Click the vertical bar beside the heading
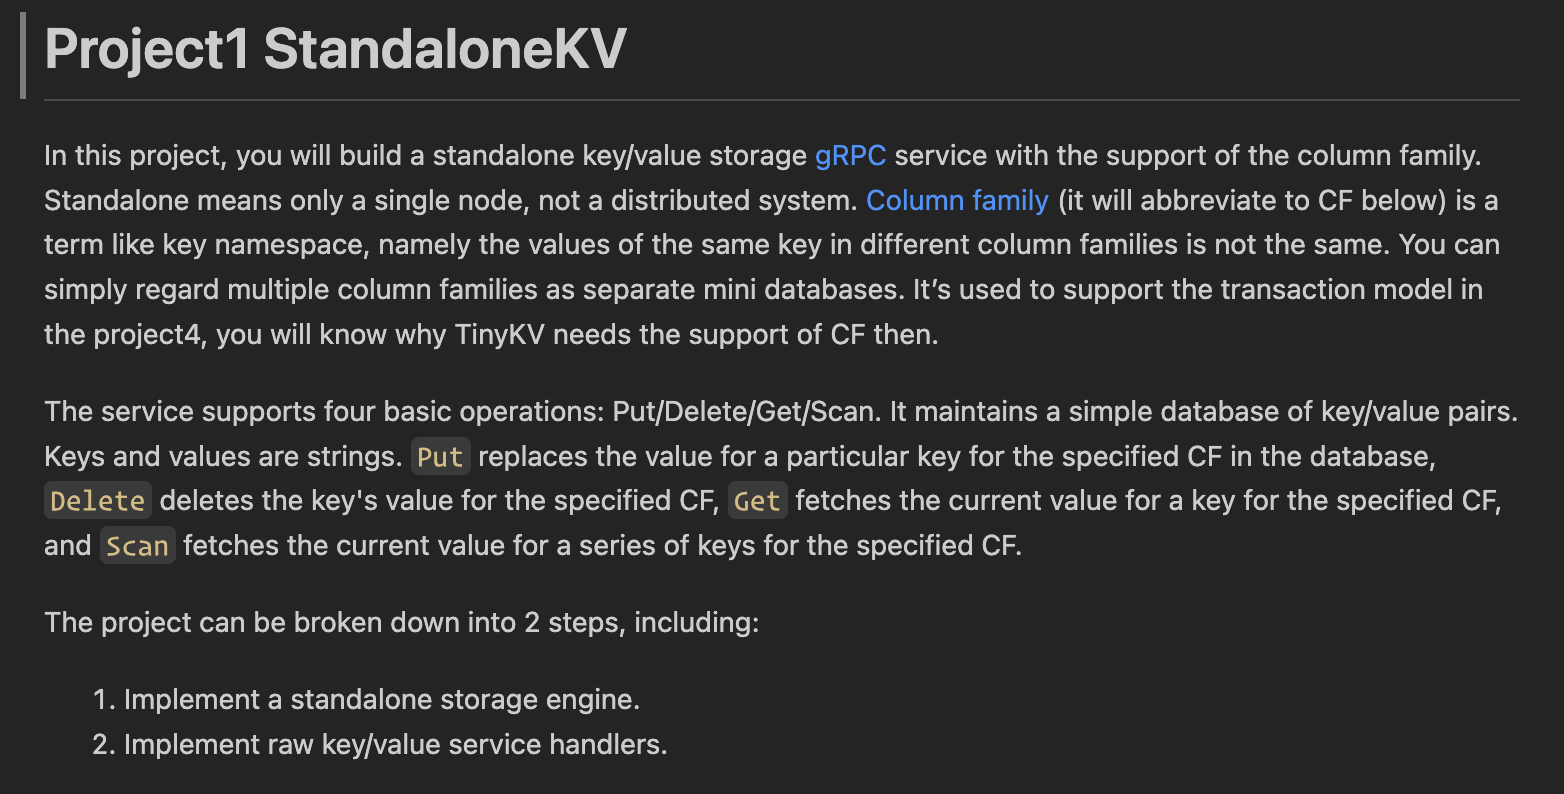The image size is (1564, 794). (x=22, y=56)
